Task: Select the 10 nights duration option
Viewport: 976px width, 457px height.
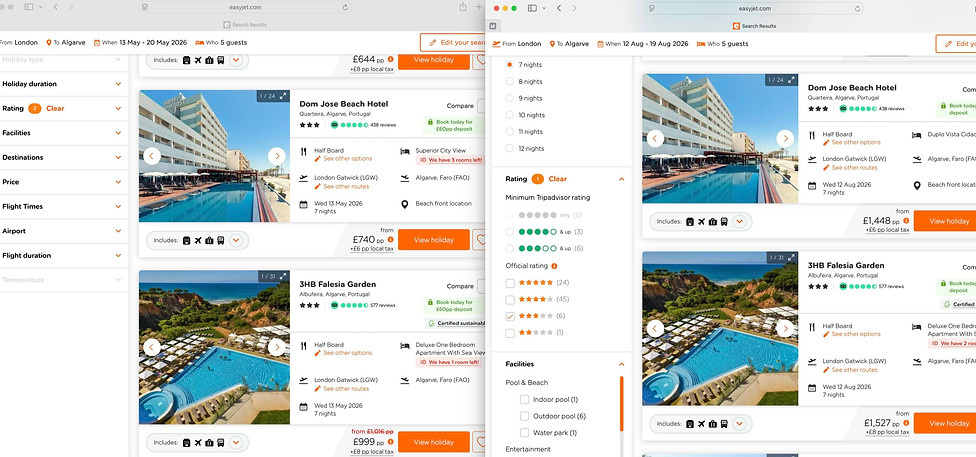Action: point(510,115)
